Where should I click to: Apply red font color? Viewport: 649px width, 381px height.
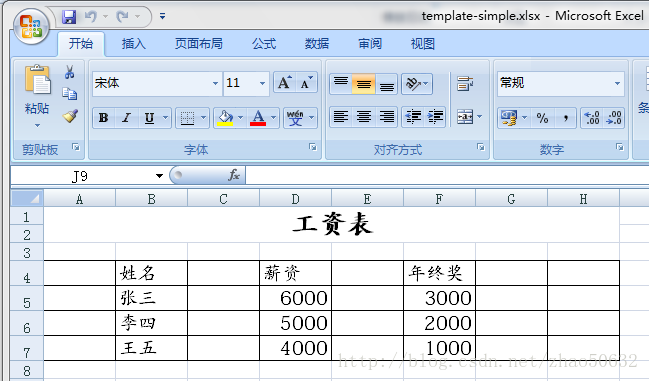click(258, 118)
